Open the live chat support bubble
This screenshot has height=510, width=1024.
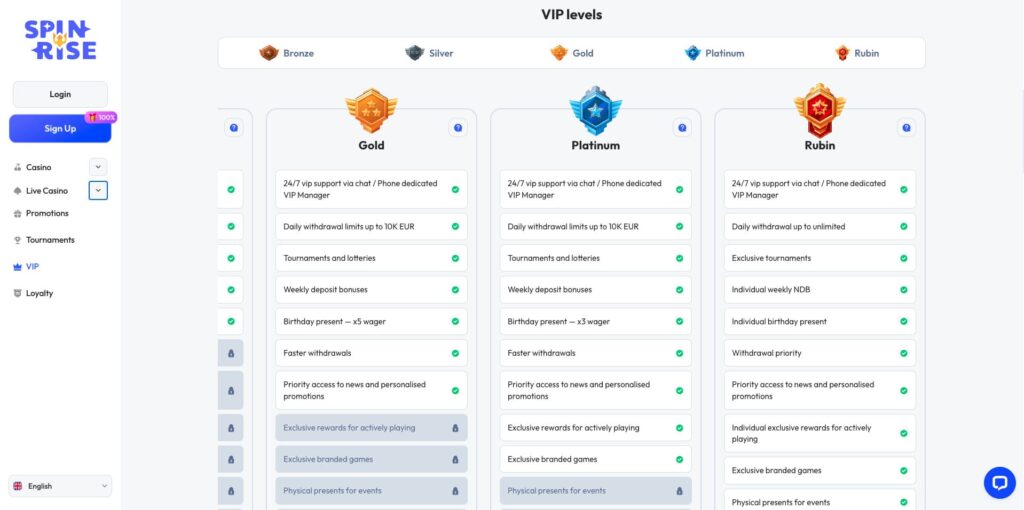999,482
